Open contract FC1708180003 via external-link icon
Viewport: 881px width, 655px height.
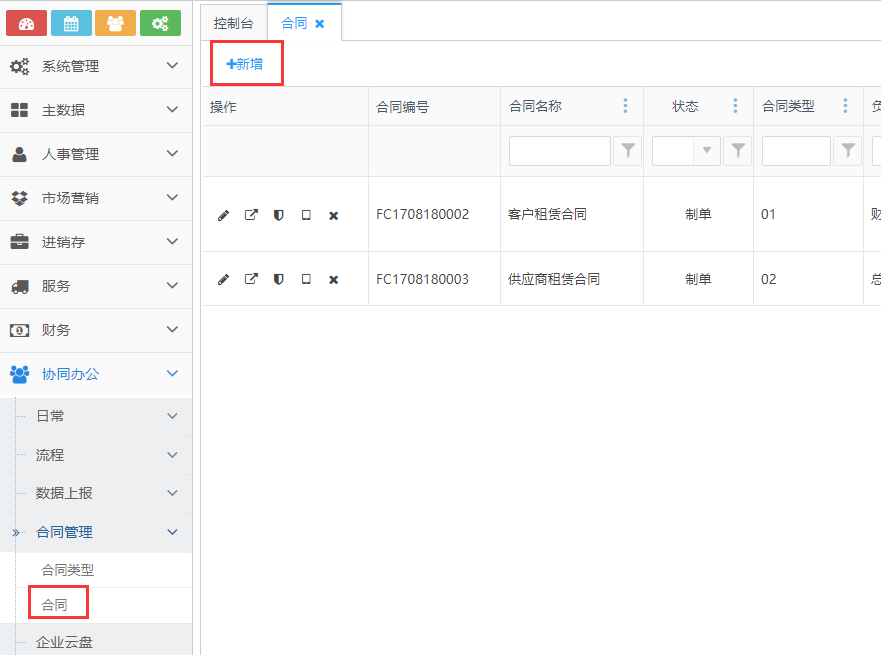[x=251, y=279]
